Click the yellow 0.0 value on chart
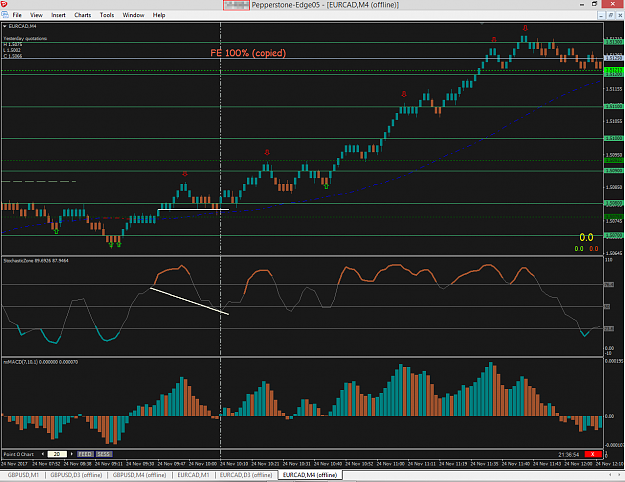The height and width of the screenshot is (482, 625). pyautogui.click(x=586, y=238)
